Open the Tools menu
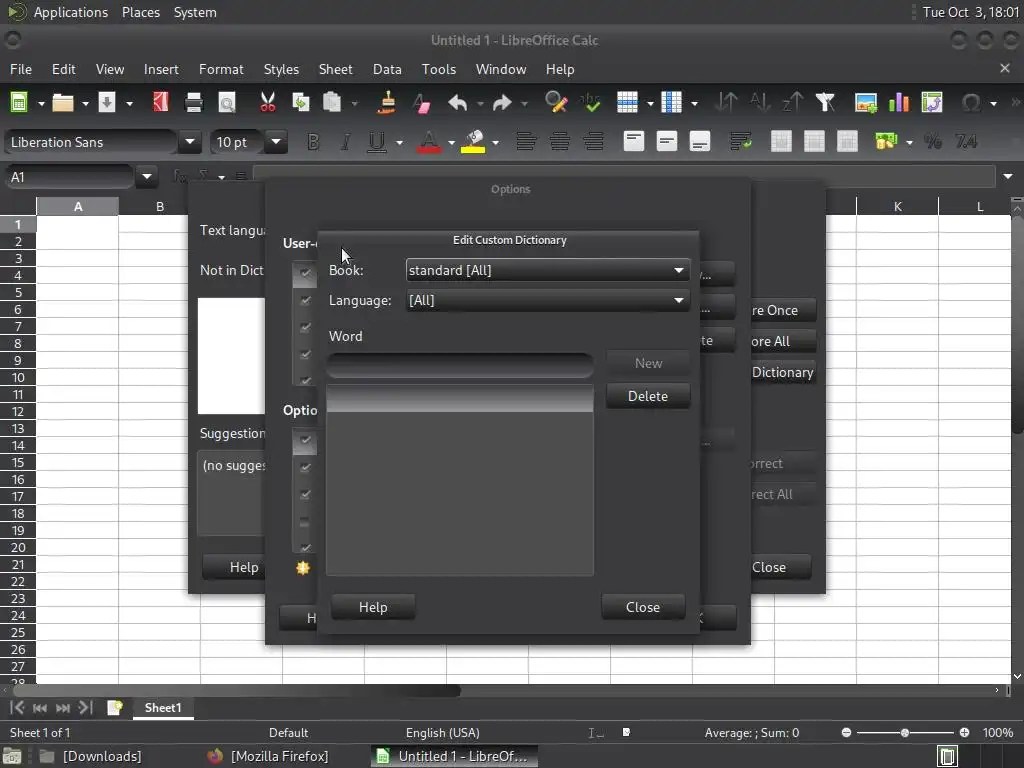The image size is (1024, 768). point(438,69)
